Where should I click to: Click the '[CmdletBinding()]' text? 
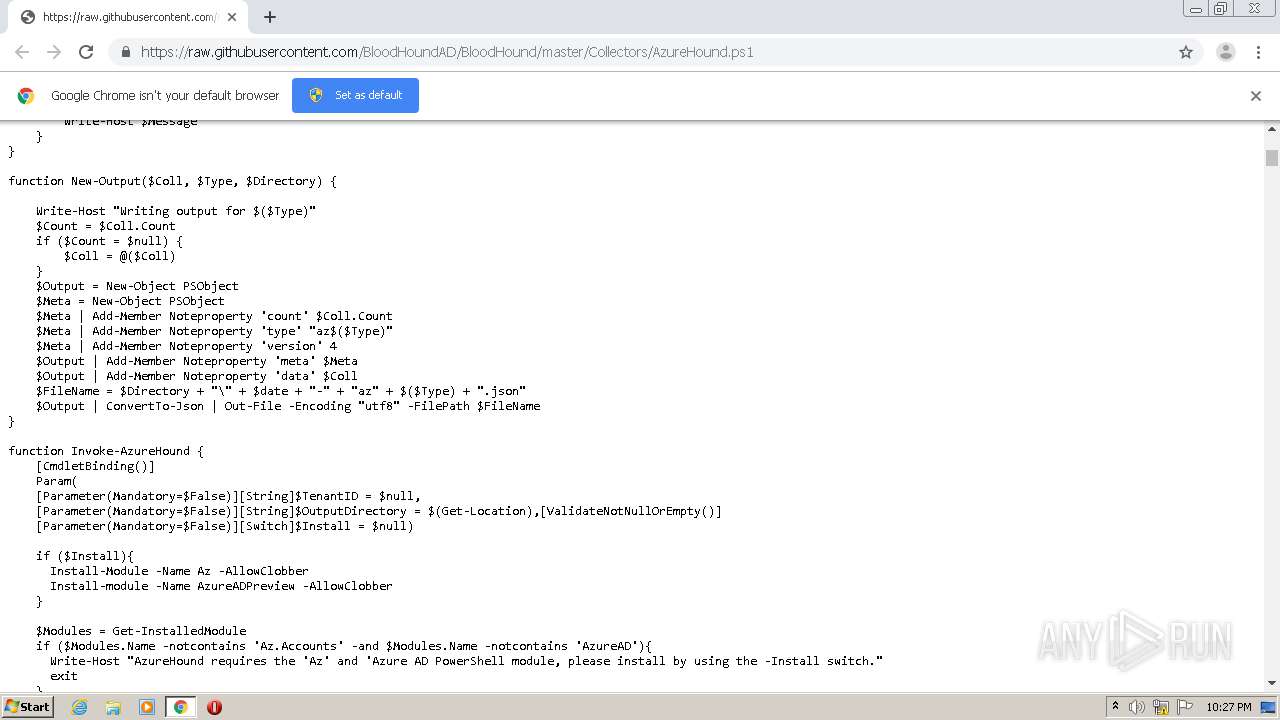click(x=95, y=466)
